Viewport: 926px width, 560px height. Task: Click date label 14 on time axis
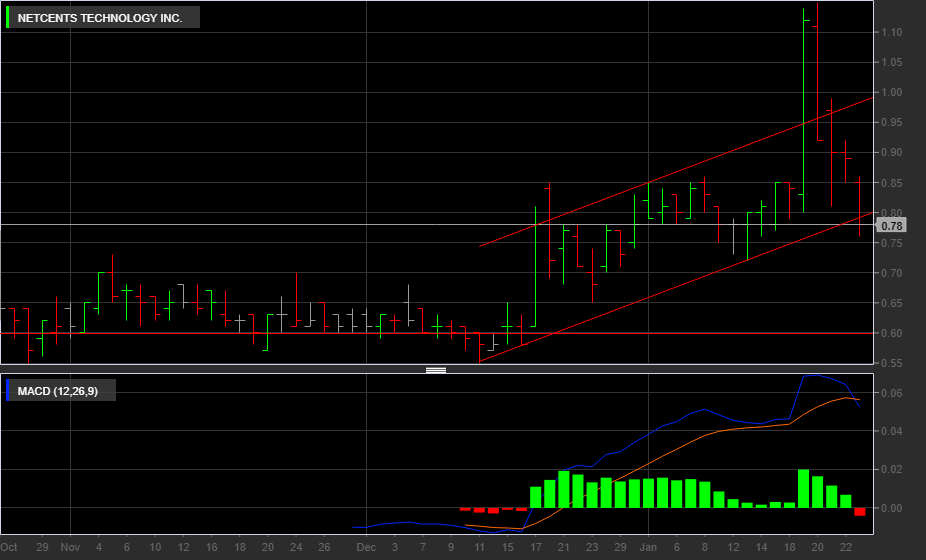pos(761,548)
